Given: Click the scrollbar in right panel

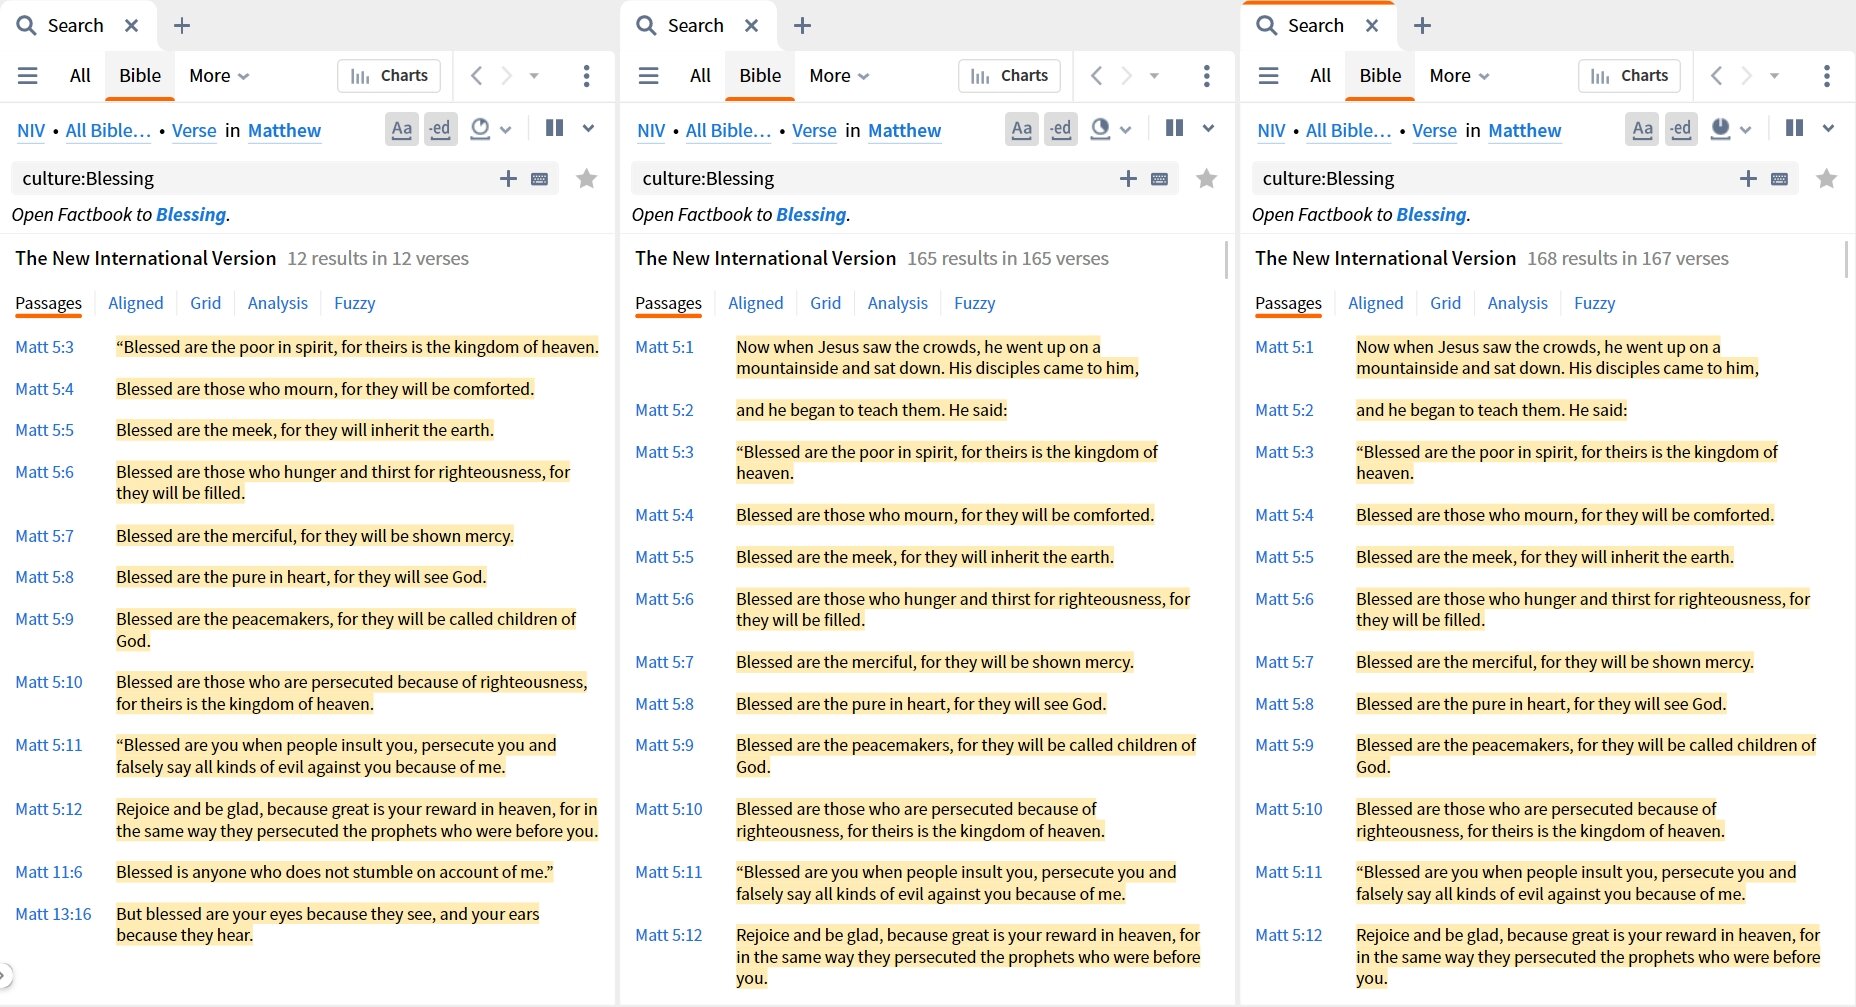Looking at the screenshot, I should point(1846,259).
